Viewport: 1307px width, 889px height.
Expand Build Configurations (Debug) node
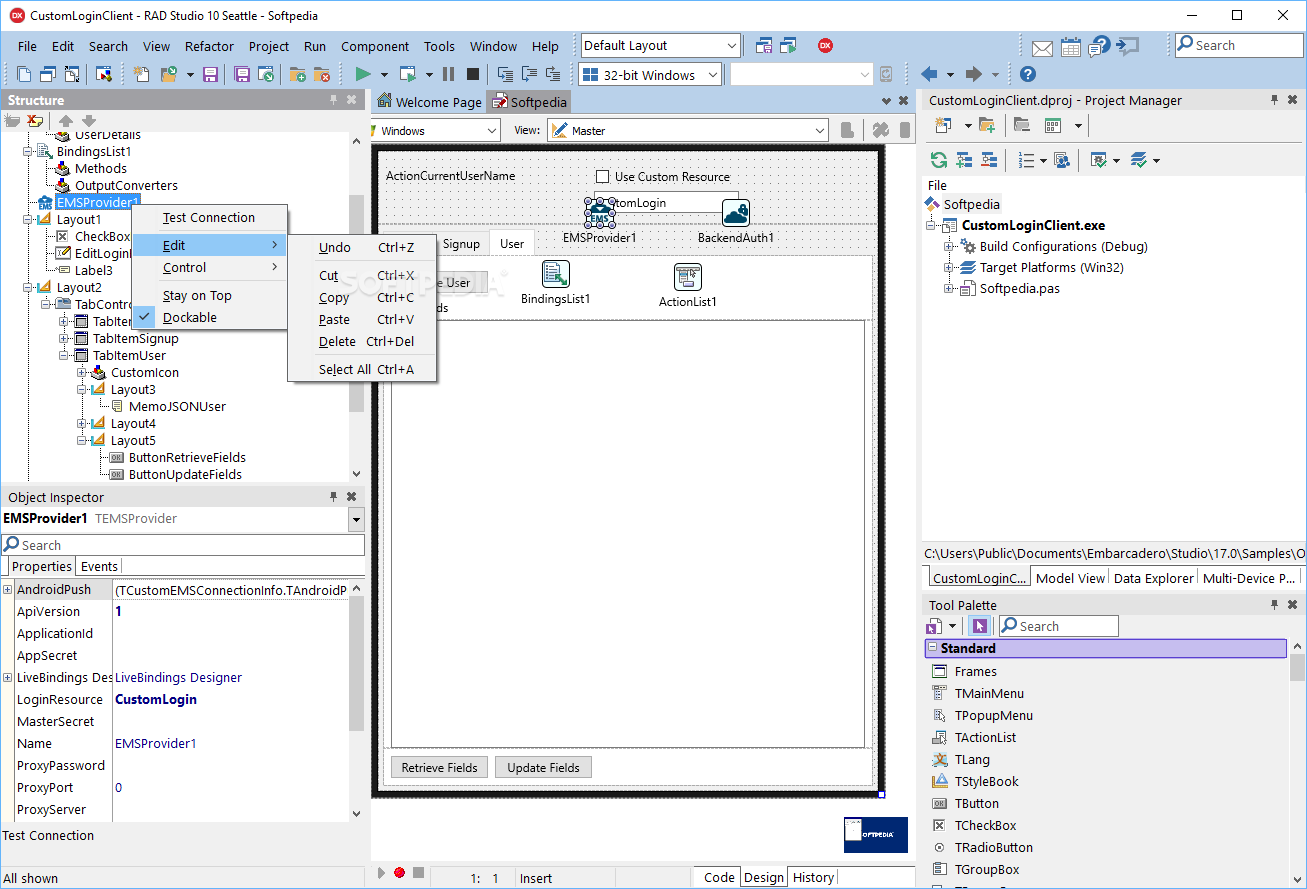tap(948, 246)
